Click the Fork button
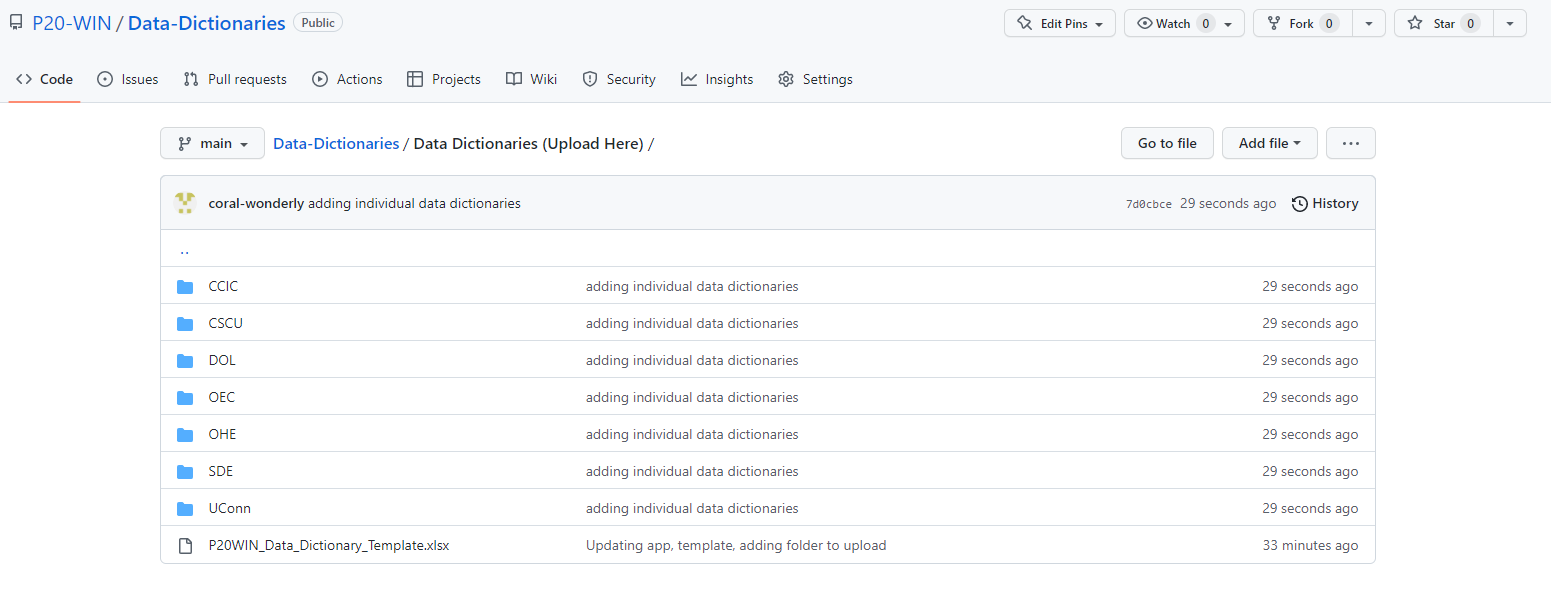1551x609 pixels. click(x=1303, y=23)
